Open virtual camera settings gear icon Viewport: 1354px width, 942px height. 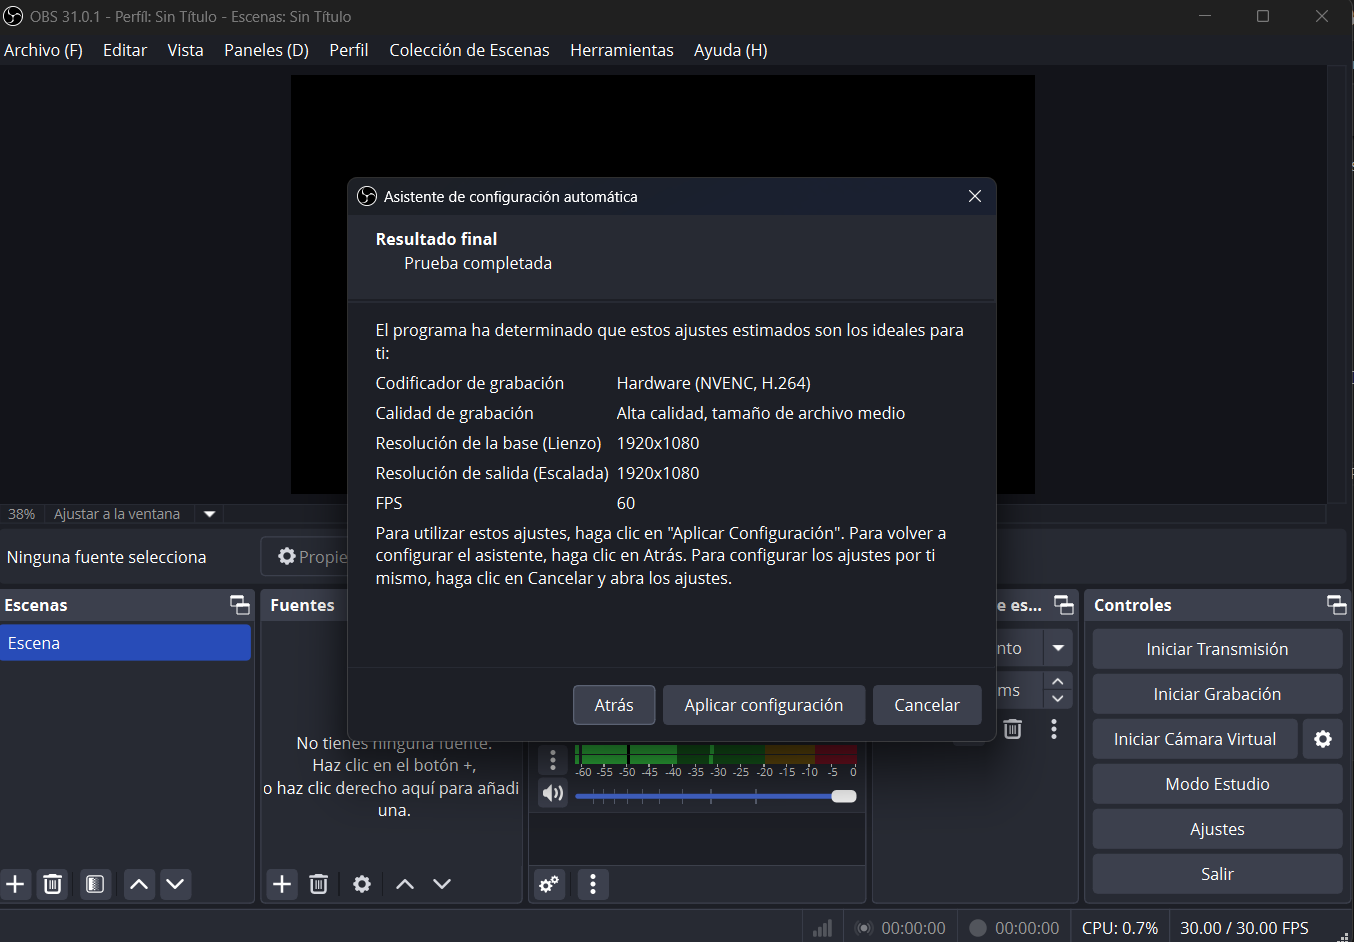pyautogui.click(x=1323, y=739)
